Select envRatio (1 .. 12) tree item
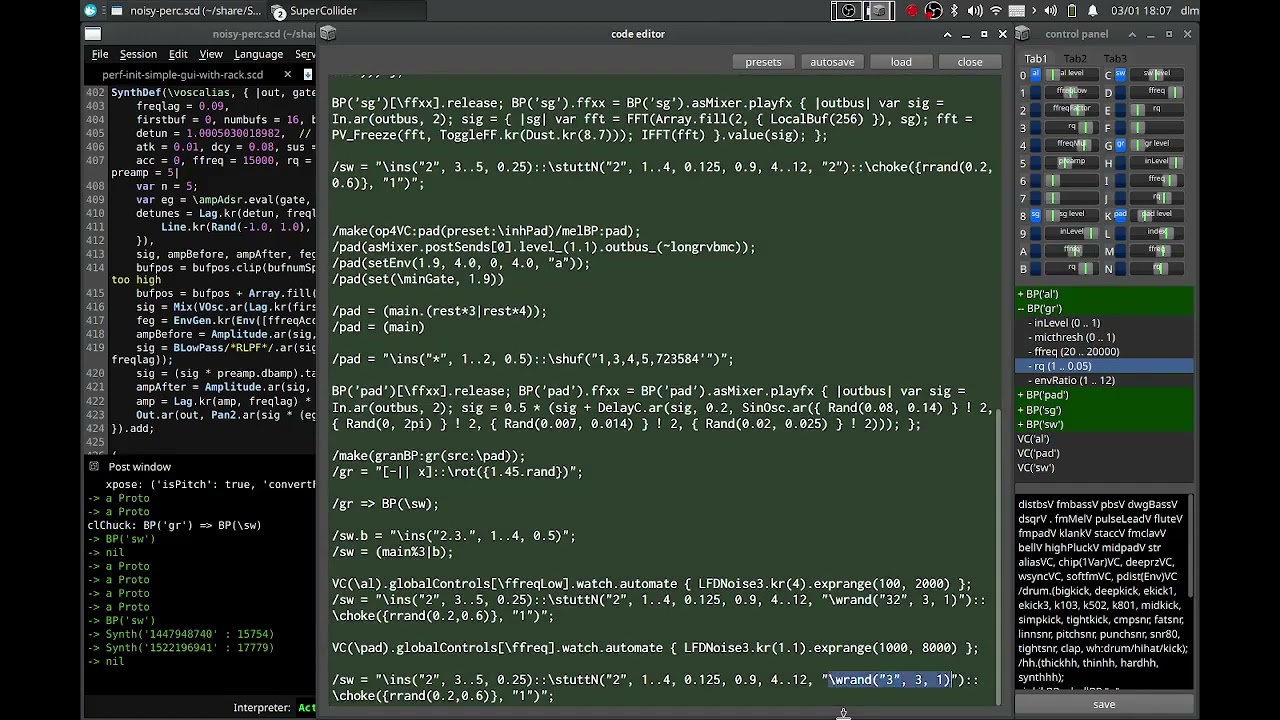This screenshot has width=1280, height=720. 1105,381
